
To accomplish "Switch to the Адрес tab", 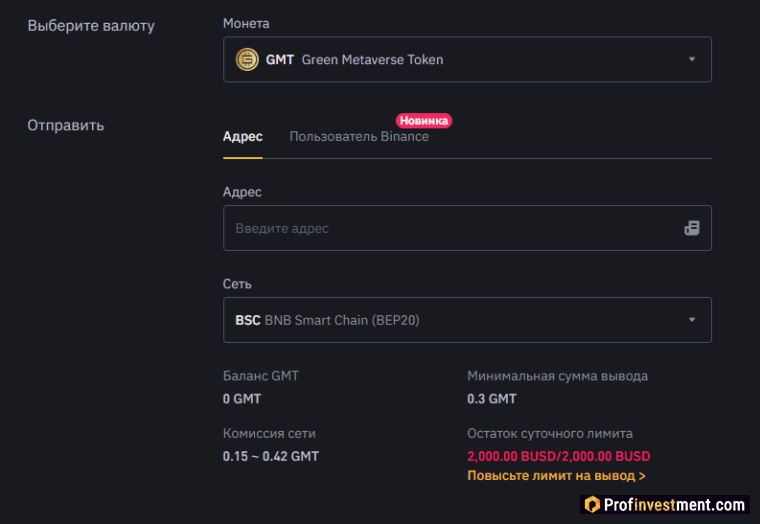I will (243, 137).
